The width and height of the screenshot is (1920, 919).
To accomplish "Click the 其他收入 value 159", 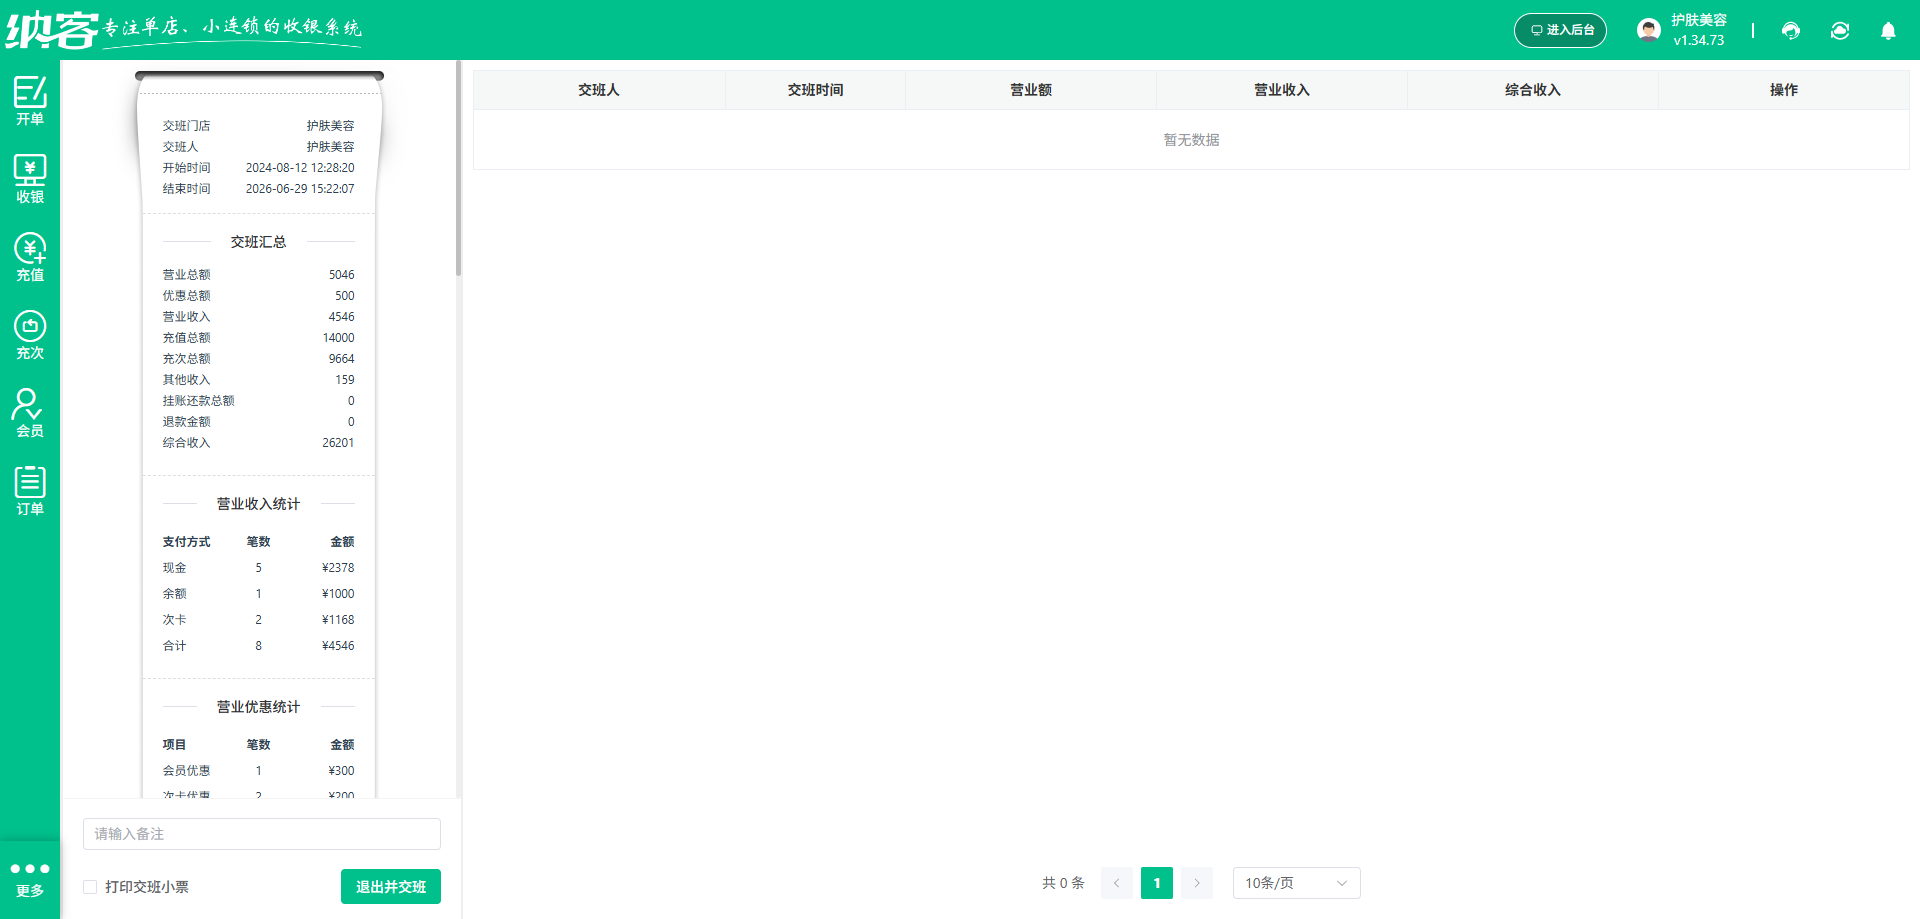I will pyautogui.click(x=345, y=380).
